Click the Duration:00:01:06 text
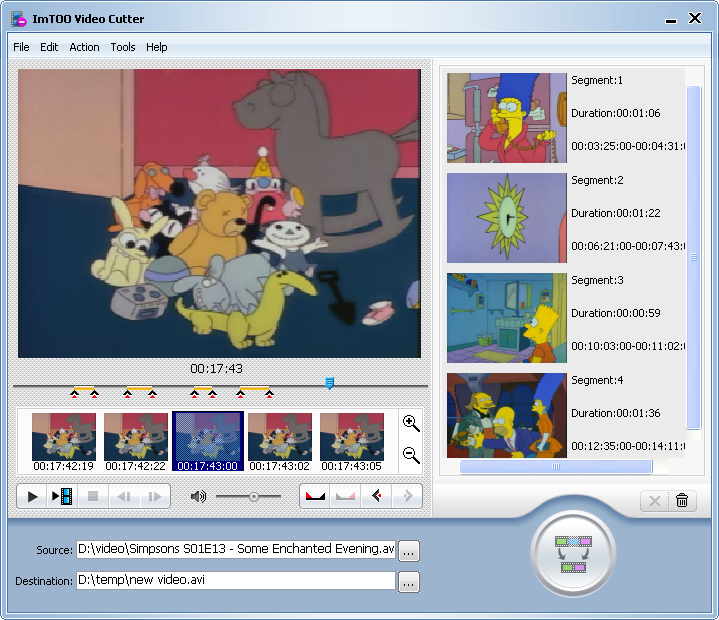 tap(615, 113)
